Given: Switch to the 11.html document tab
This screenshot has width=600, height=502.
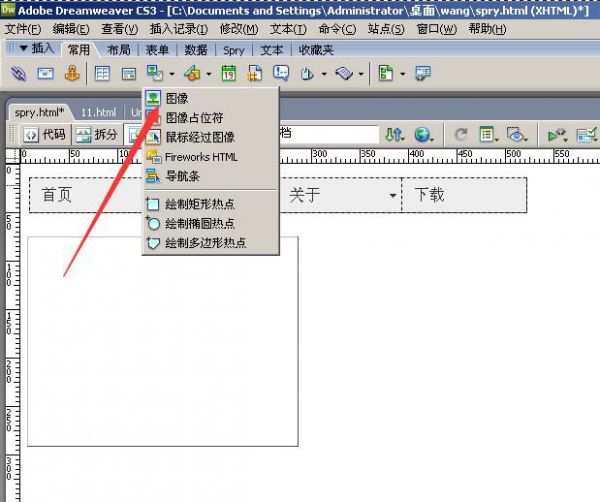Looking at the screenshot, I should [99, 113].
